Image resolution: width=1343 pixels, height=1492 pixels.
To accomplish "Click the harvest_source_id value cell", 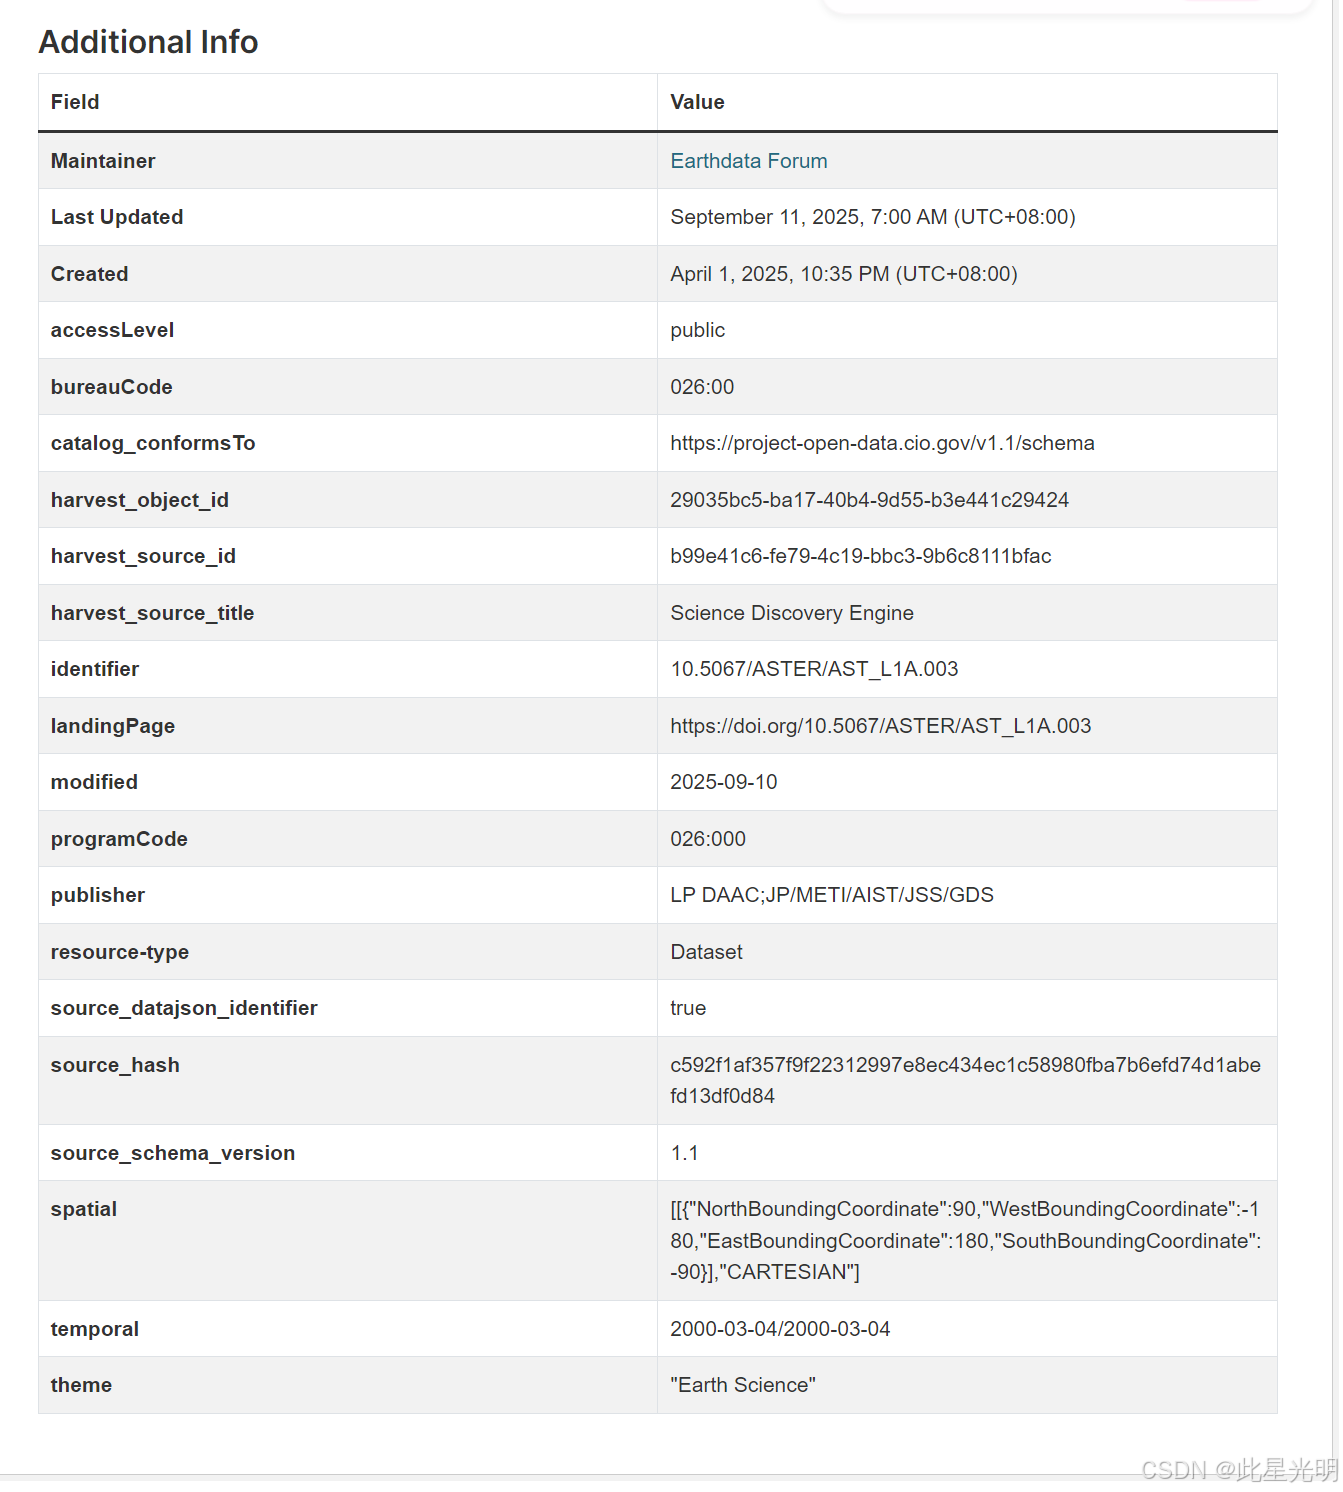I will click(860, 556).
